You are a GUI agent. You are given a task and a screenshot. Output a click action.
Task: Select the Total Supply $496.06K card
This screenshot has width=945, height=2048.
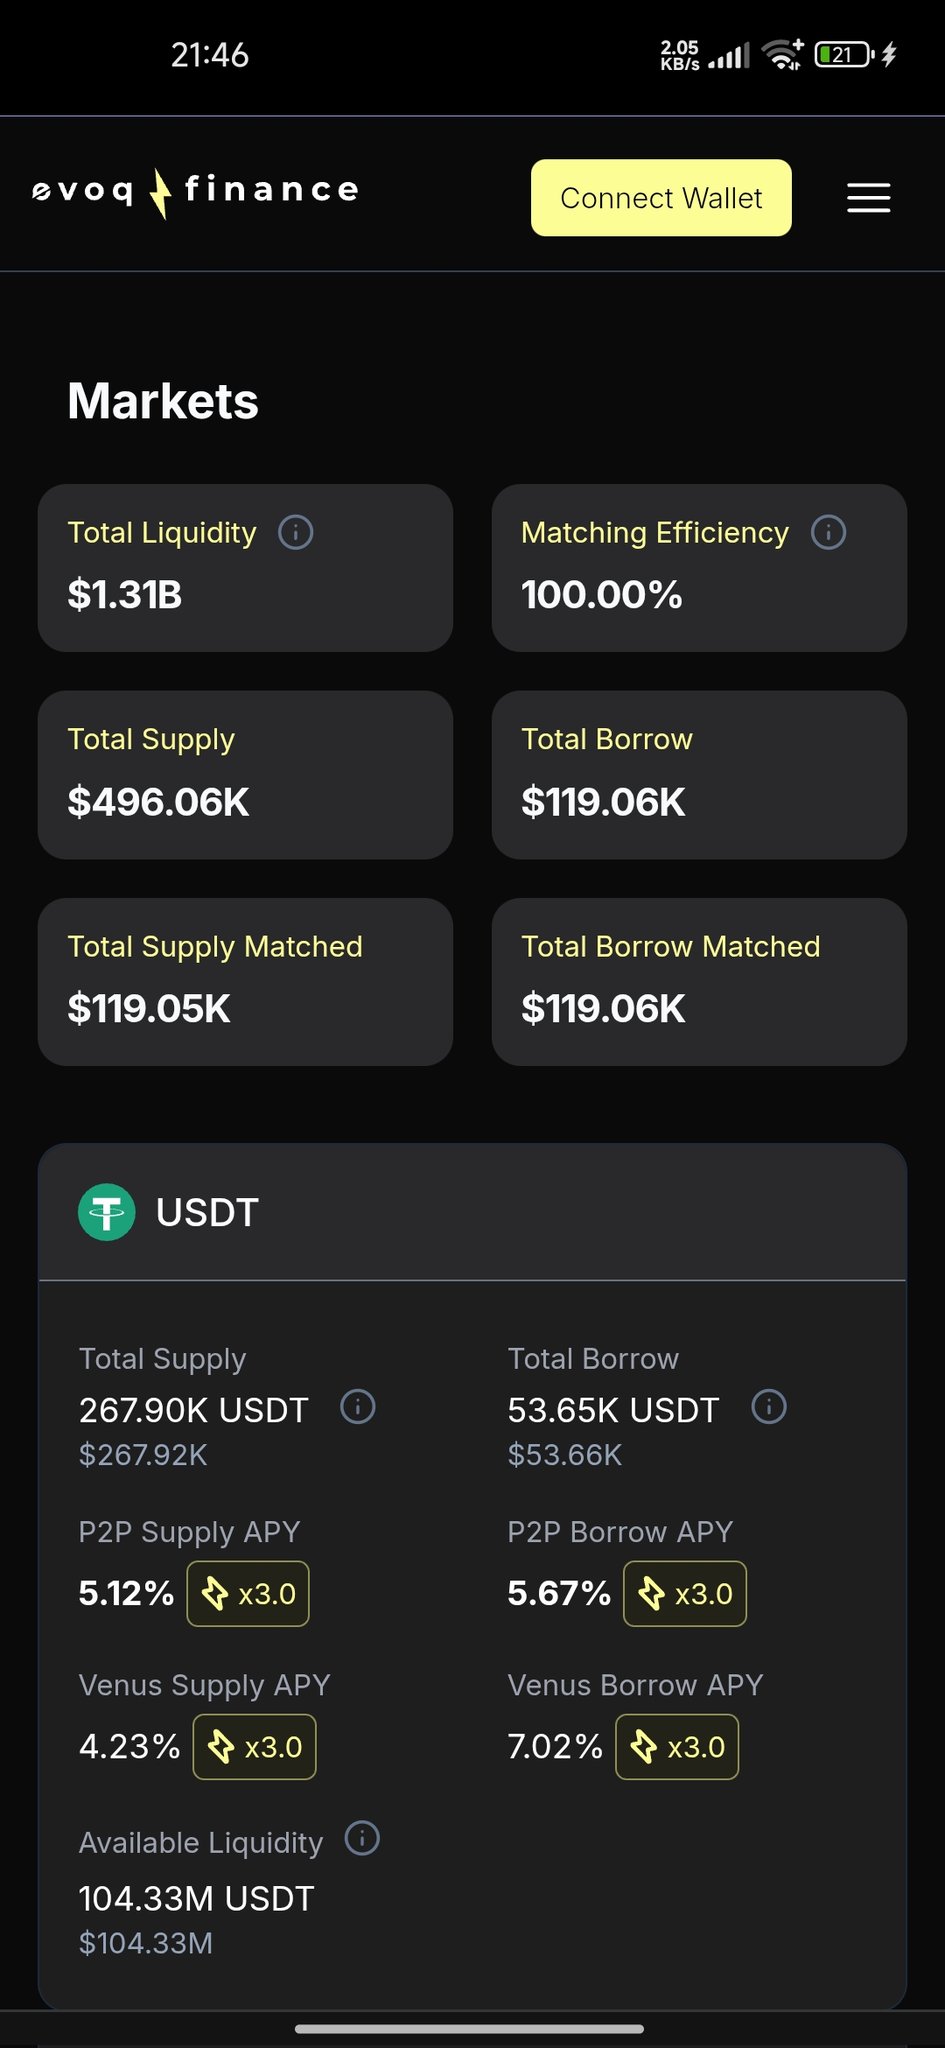(x=245, y=774)
